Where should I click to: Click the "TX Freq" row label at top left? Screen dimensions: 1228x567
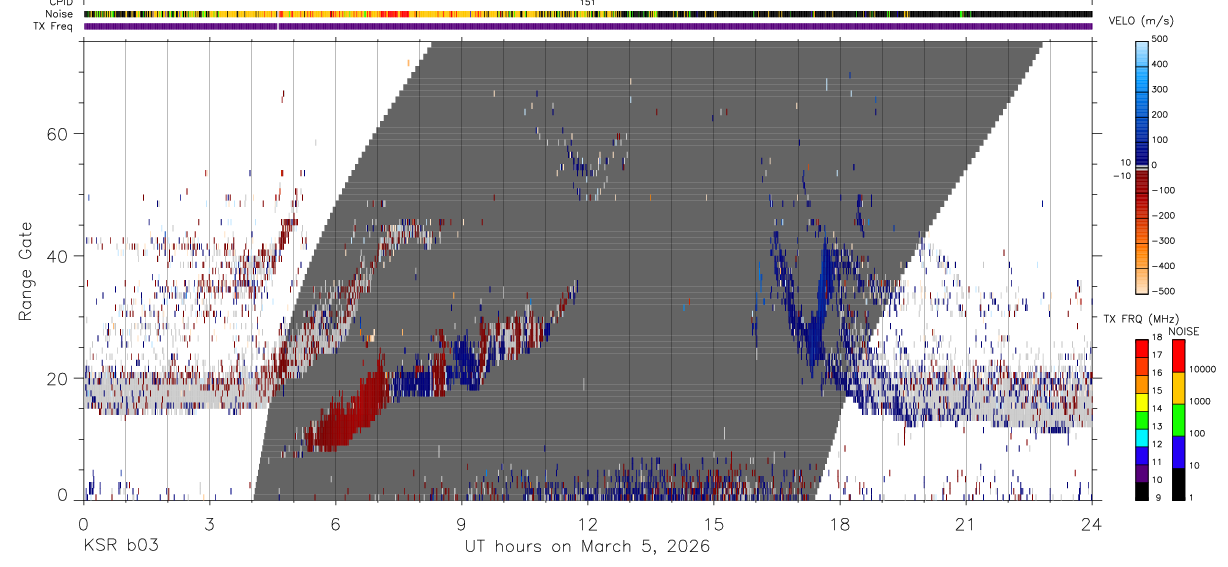(x=54, y=26)
